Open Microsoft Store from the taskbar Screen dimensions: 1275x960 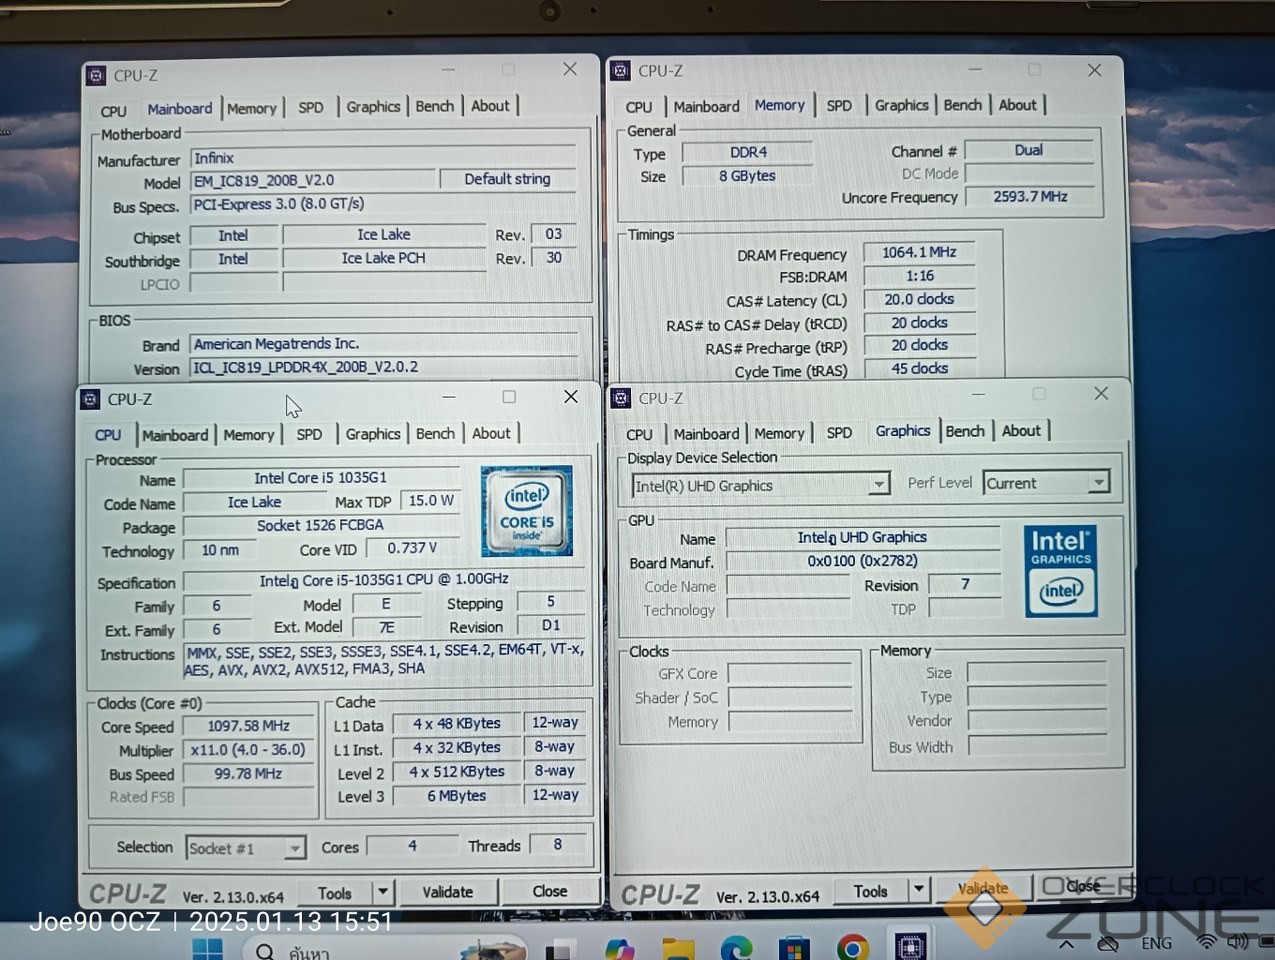[794, 947]
